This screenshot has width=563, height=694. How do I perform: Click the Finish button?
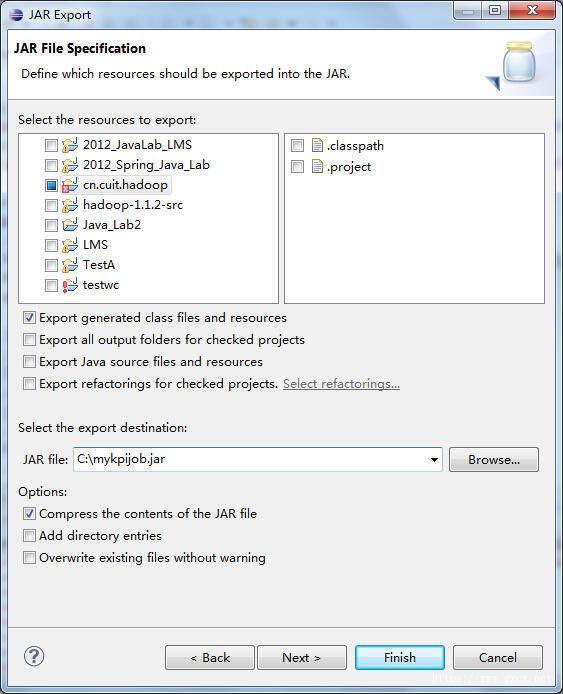tap(400, 657)
